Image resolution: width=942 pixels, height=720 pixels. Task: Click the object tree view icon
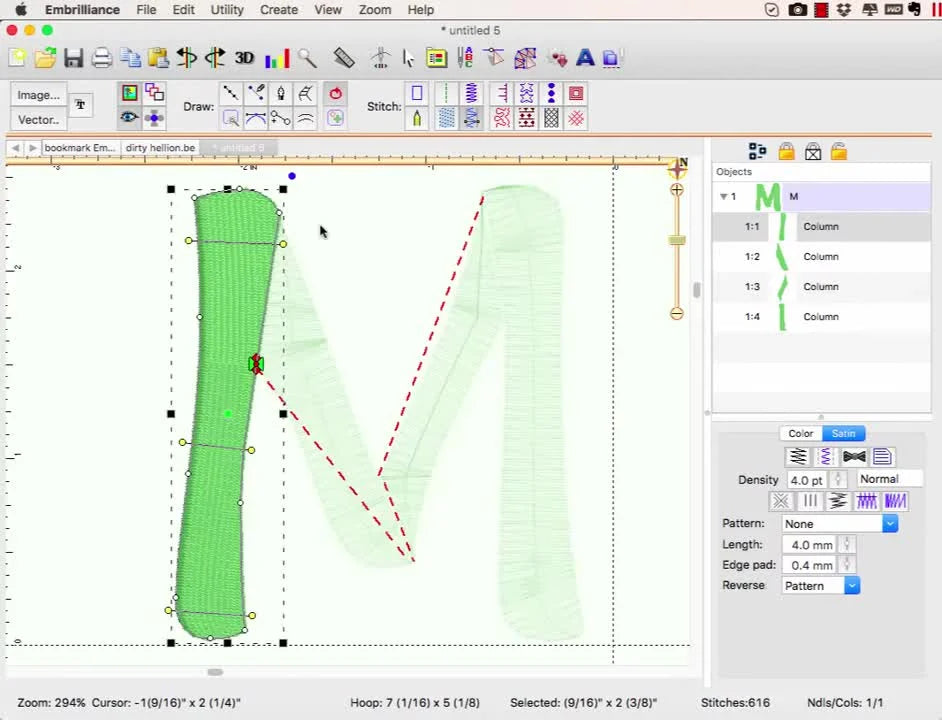click(x=757, y=151)
